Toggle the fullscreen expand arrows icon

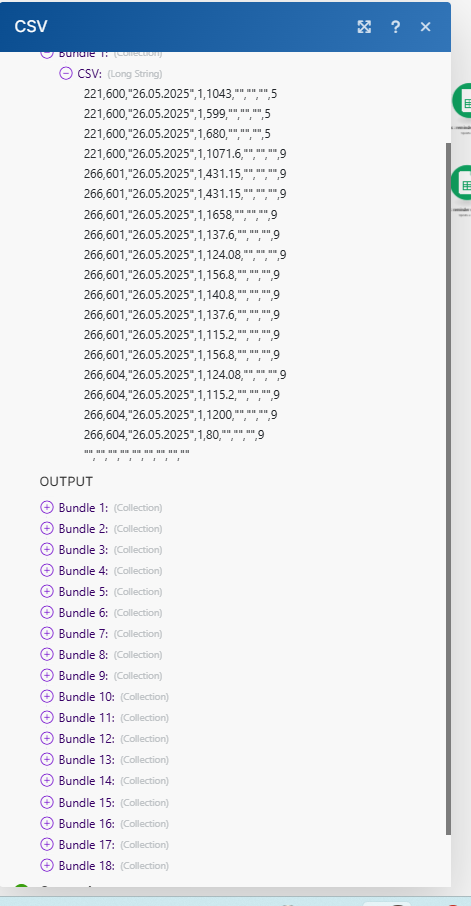point(364,27)
